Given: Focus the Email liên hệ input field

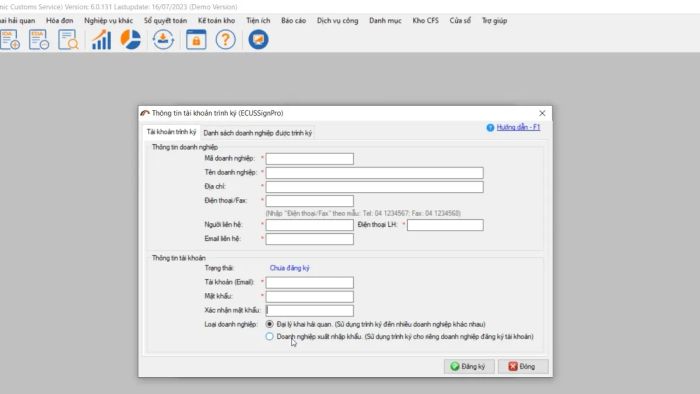Looking at the screenshot, I should coord(309,239).
